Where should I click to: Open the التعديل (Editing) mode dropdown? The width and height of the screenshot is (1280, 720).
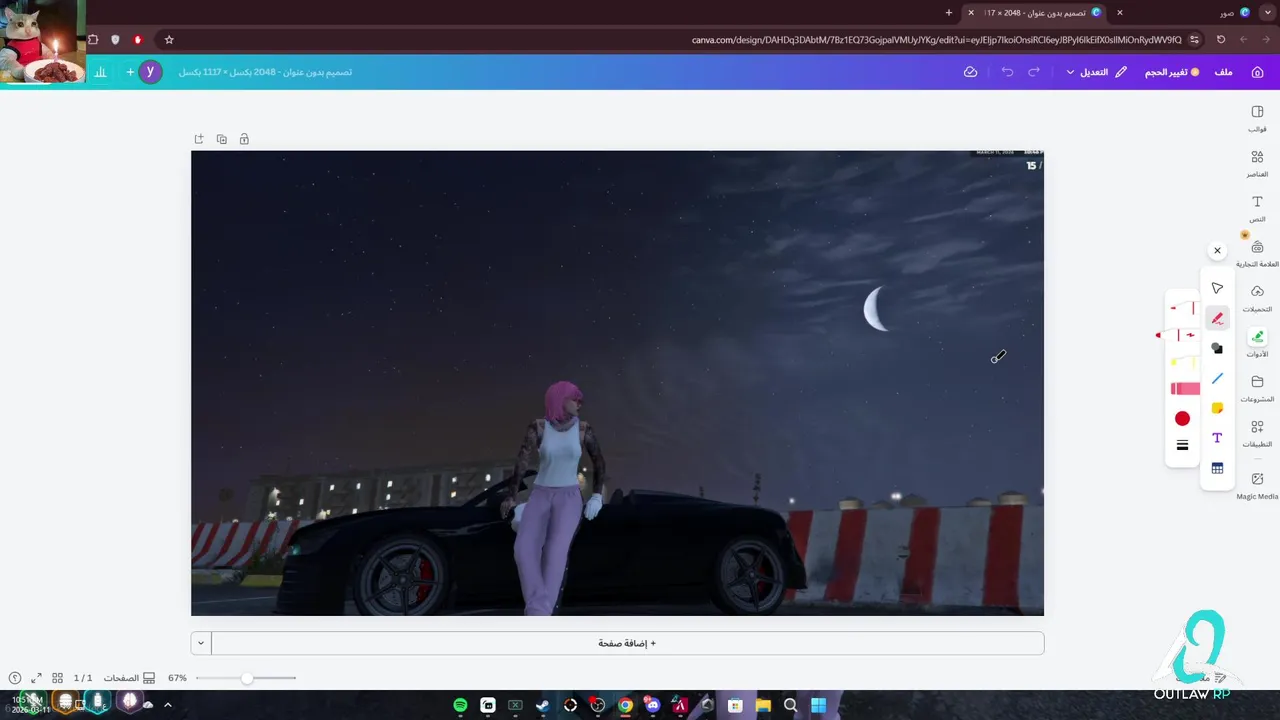(x=1097, y=72)
